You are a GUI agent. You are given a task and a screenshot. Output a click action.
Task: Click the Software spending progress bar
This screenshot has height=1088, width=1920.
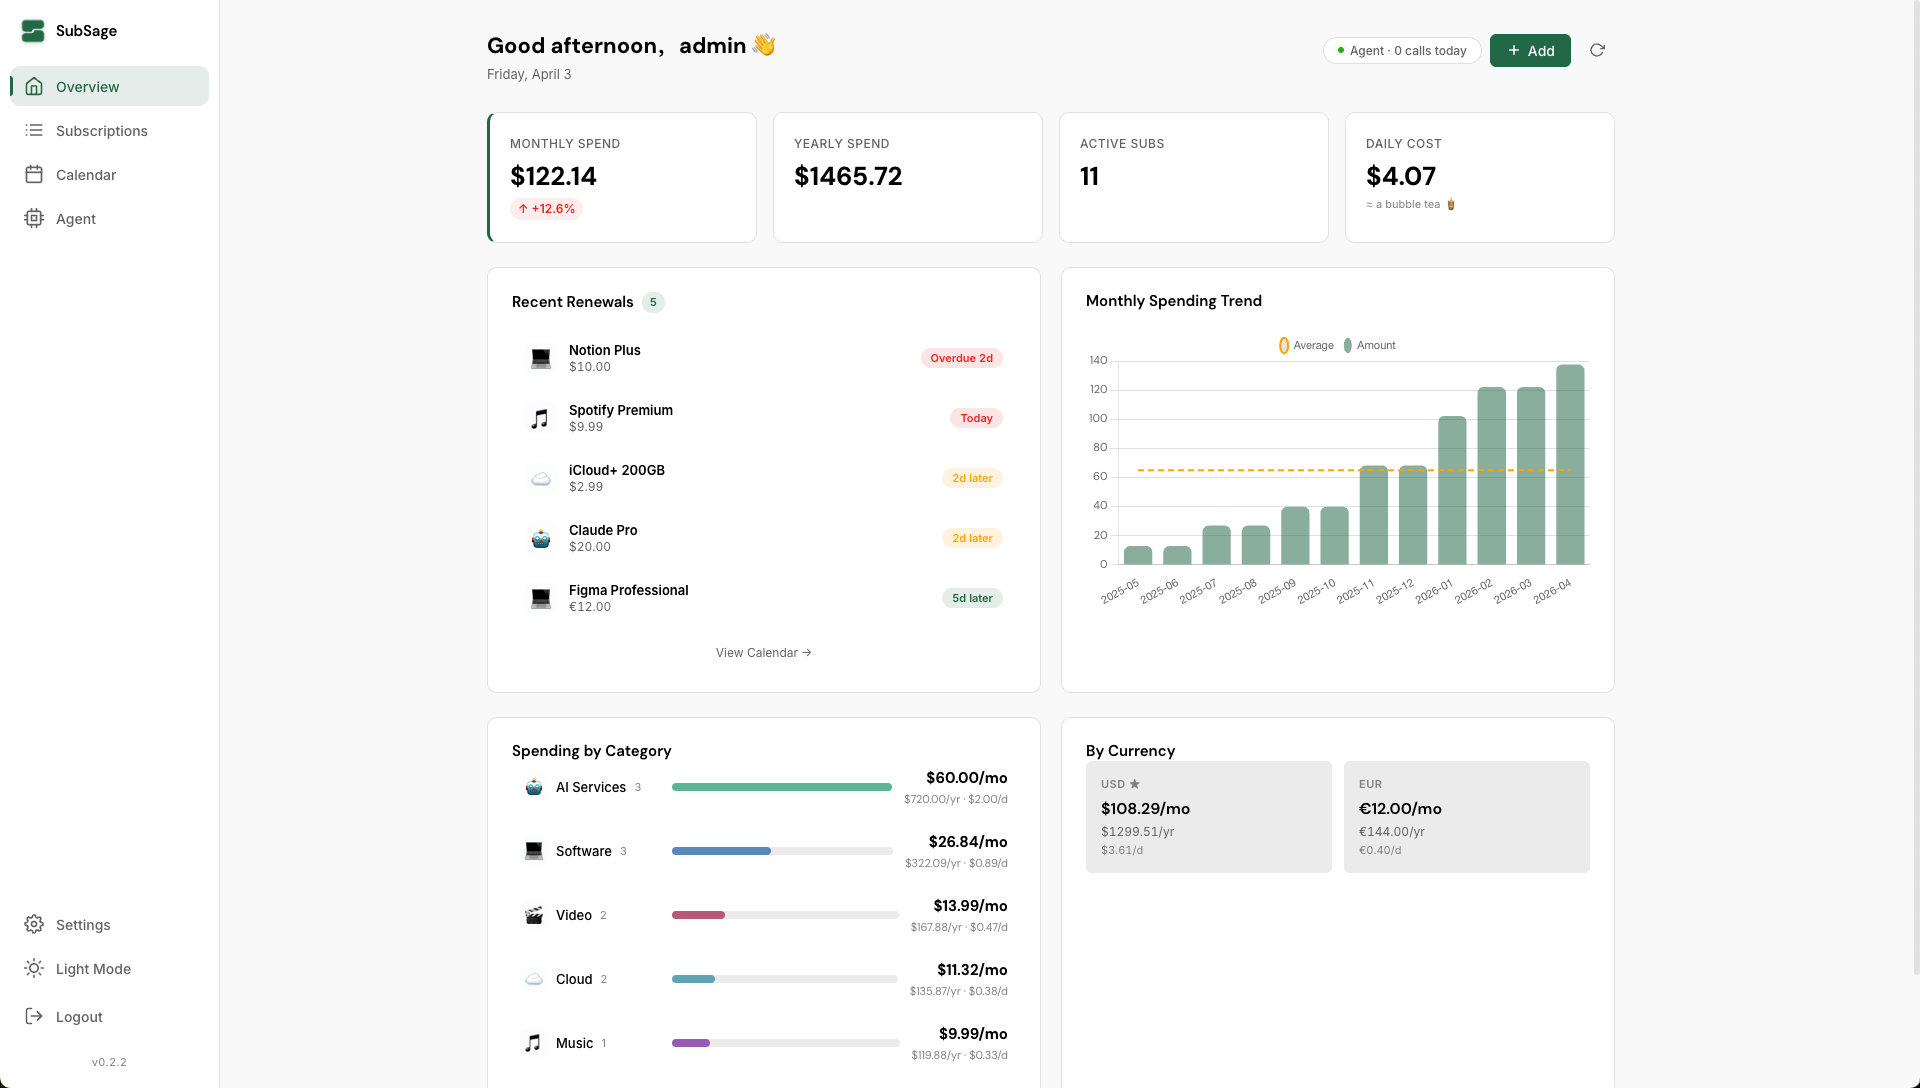coord(783,851)
